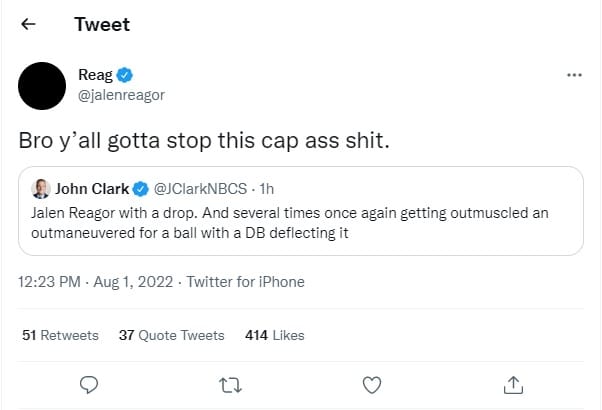This screenshot has width=602, height=410.
Task: Click the Tweet page header title
Action: tap(102, 24)
